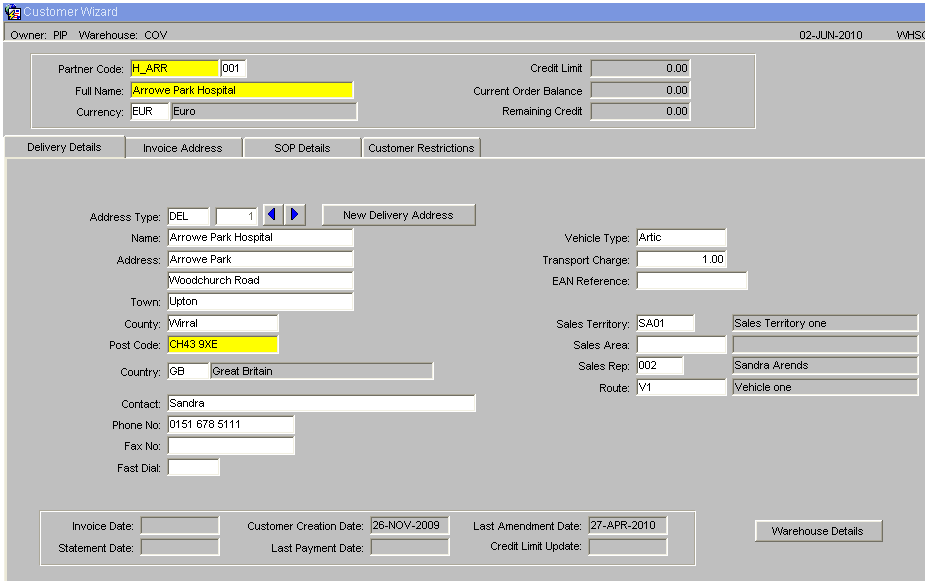The image size is (925, 581).
Task: Click the empty Invoice Date field
Action: (180, 526)
